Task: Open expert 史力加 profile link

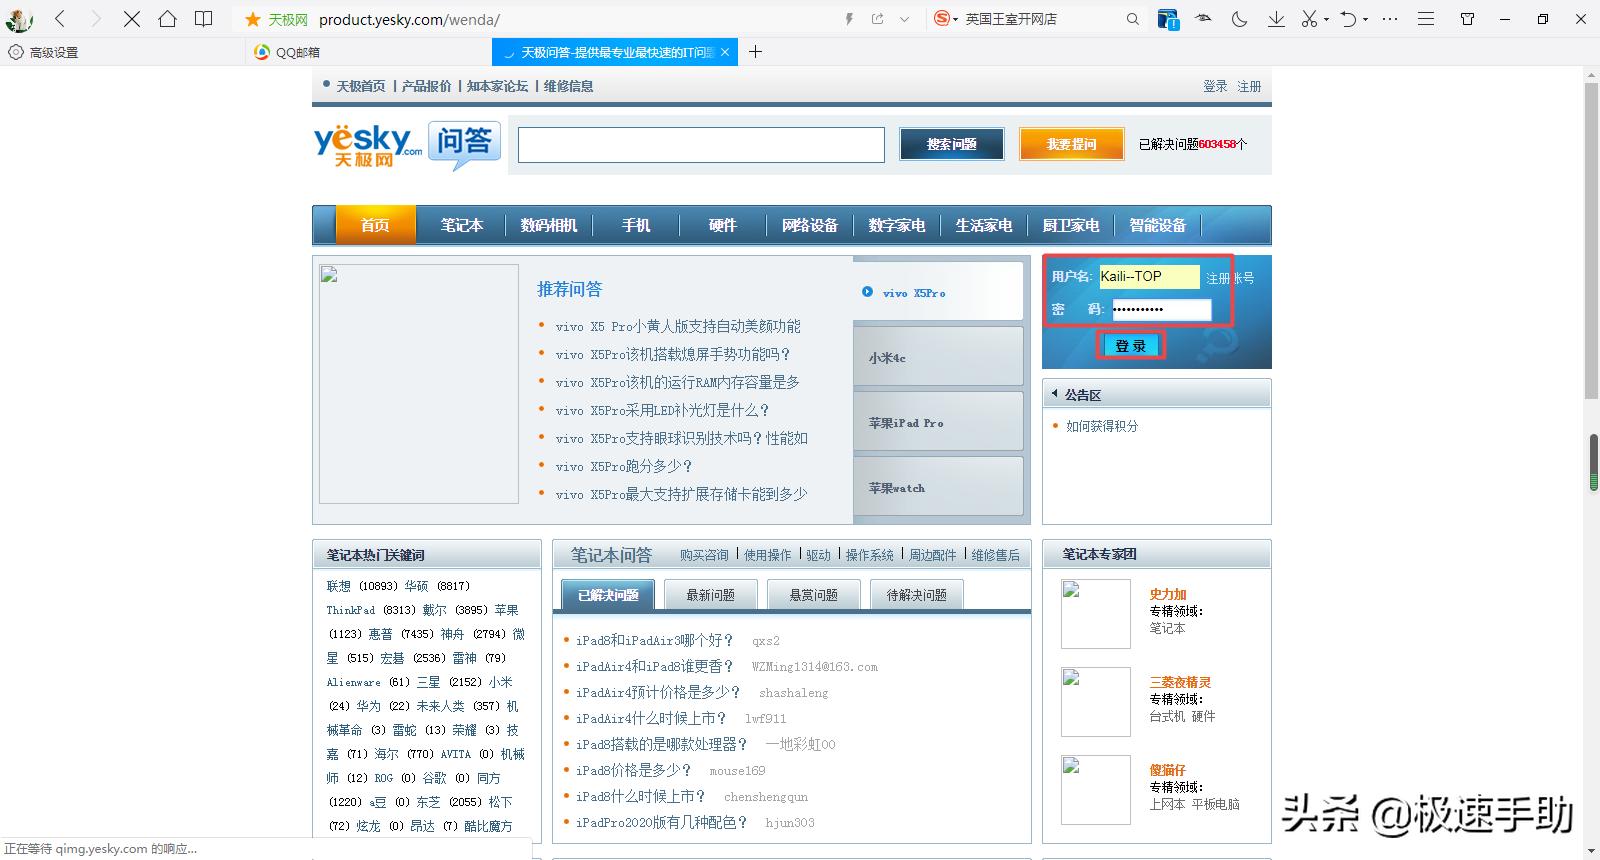Action: [1167, 594]
